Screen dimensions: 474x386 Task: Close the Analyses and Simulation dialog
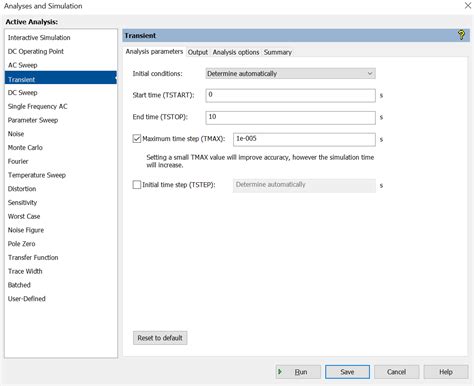tap(468, 6)
